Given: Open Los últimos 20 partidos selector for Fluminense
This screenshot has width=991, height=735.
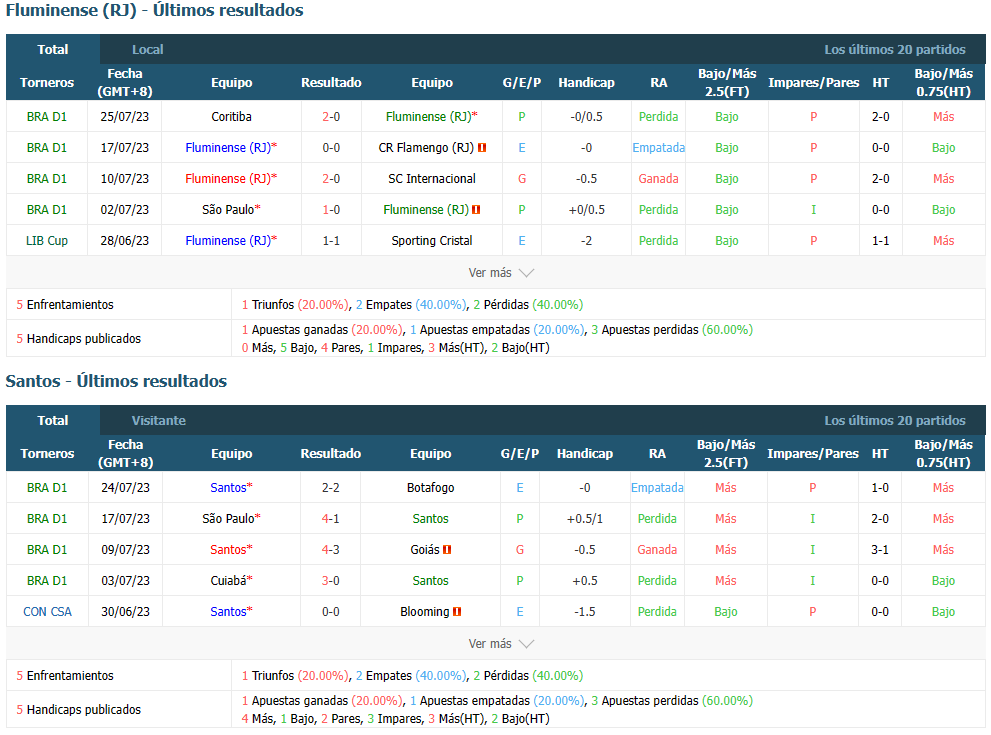Looking at the screenshot, I should coord(894,49).
